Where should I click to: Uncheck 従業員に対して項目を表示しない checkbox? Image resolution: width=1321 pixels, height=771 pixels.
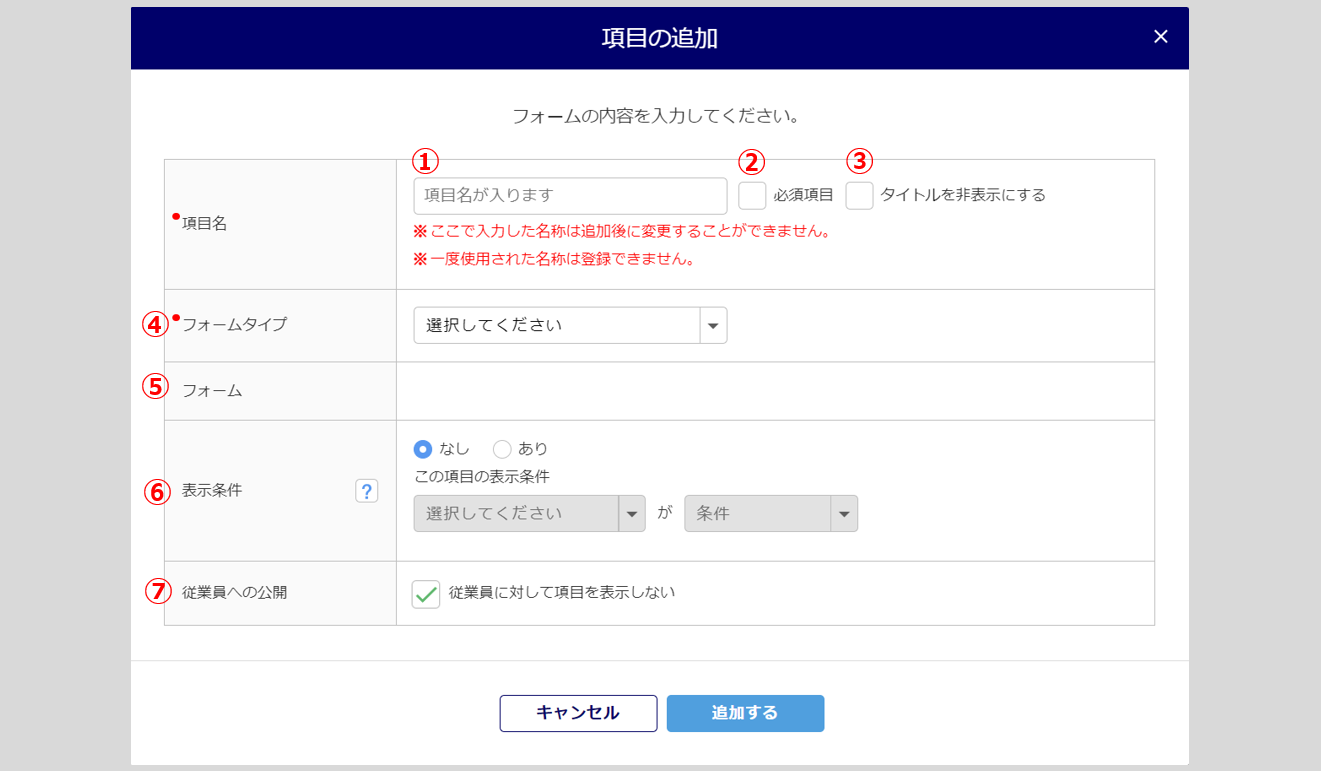pyautogui.click(x=426, y=594)
